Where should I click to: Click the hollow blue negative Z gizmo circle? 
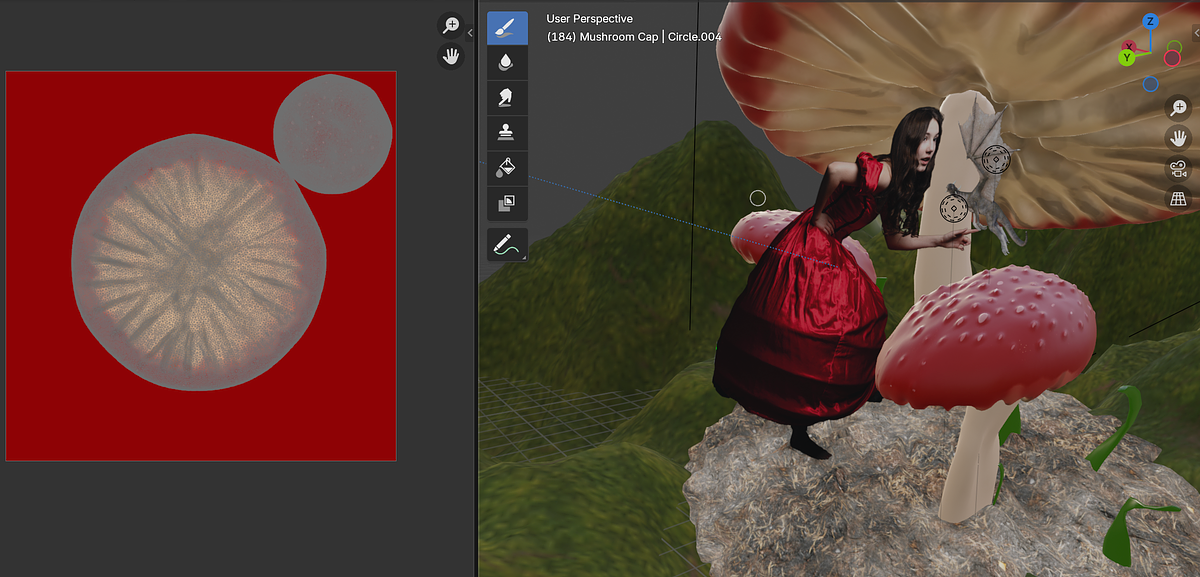coord(1151,84)
